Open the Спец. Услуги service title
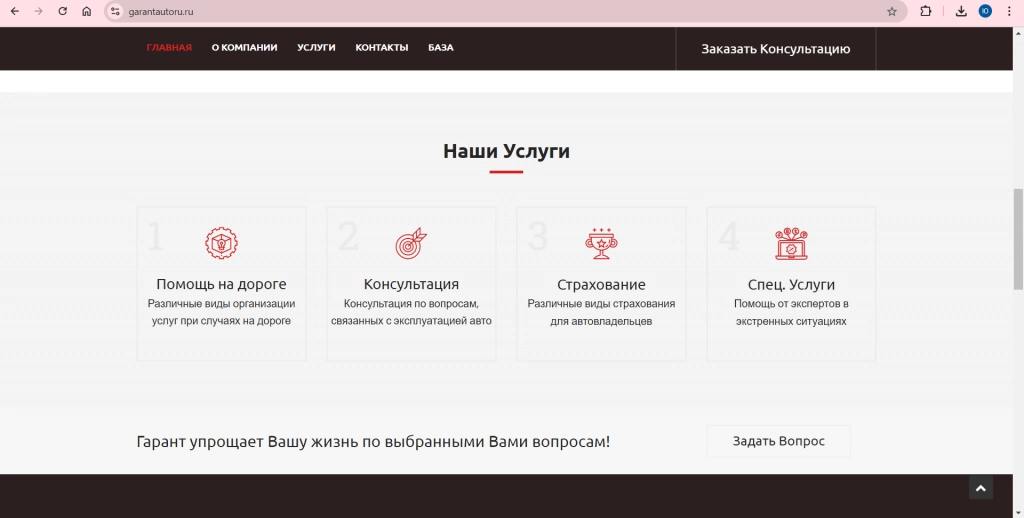The image size is (1024, 518). 791,285
